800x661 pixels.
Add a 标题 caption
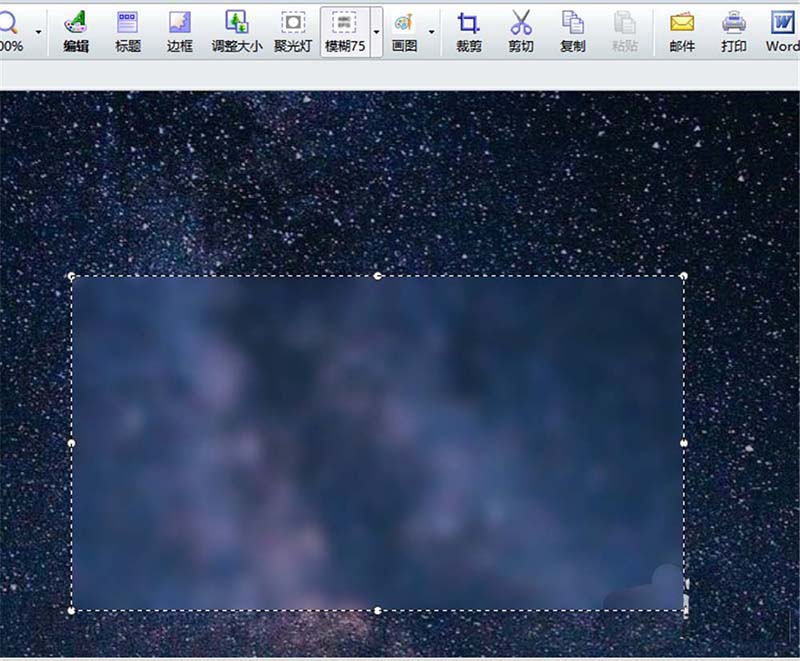tap(128, 32)
